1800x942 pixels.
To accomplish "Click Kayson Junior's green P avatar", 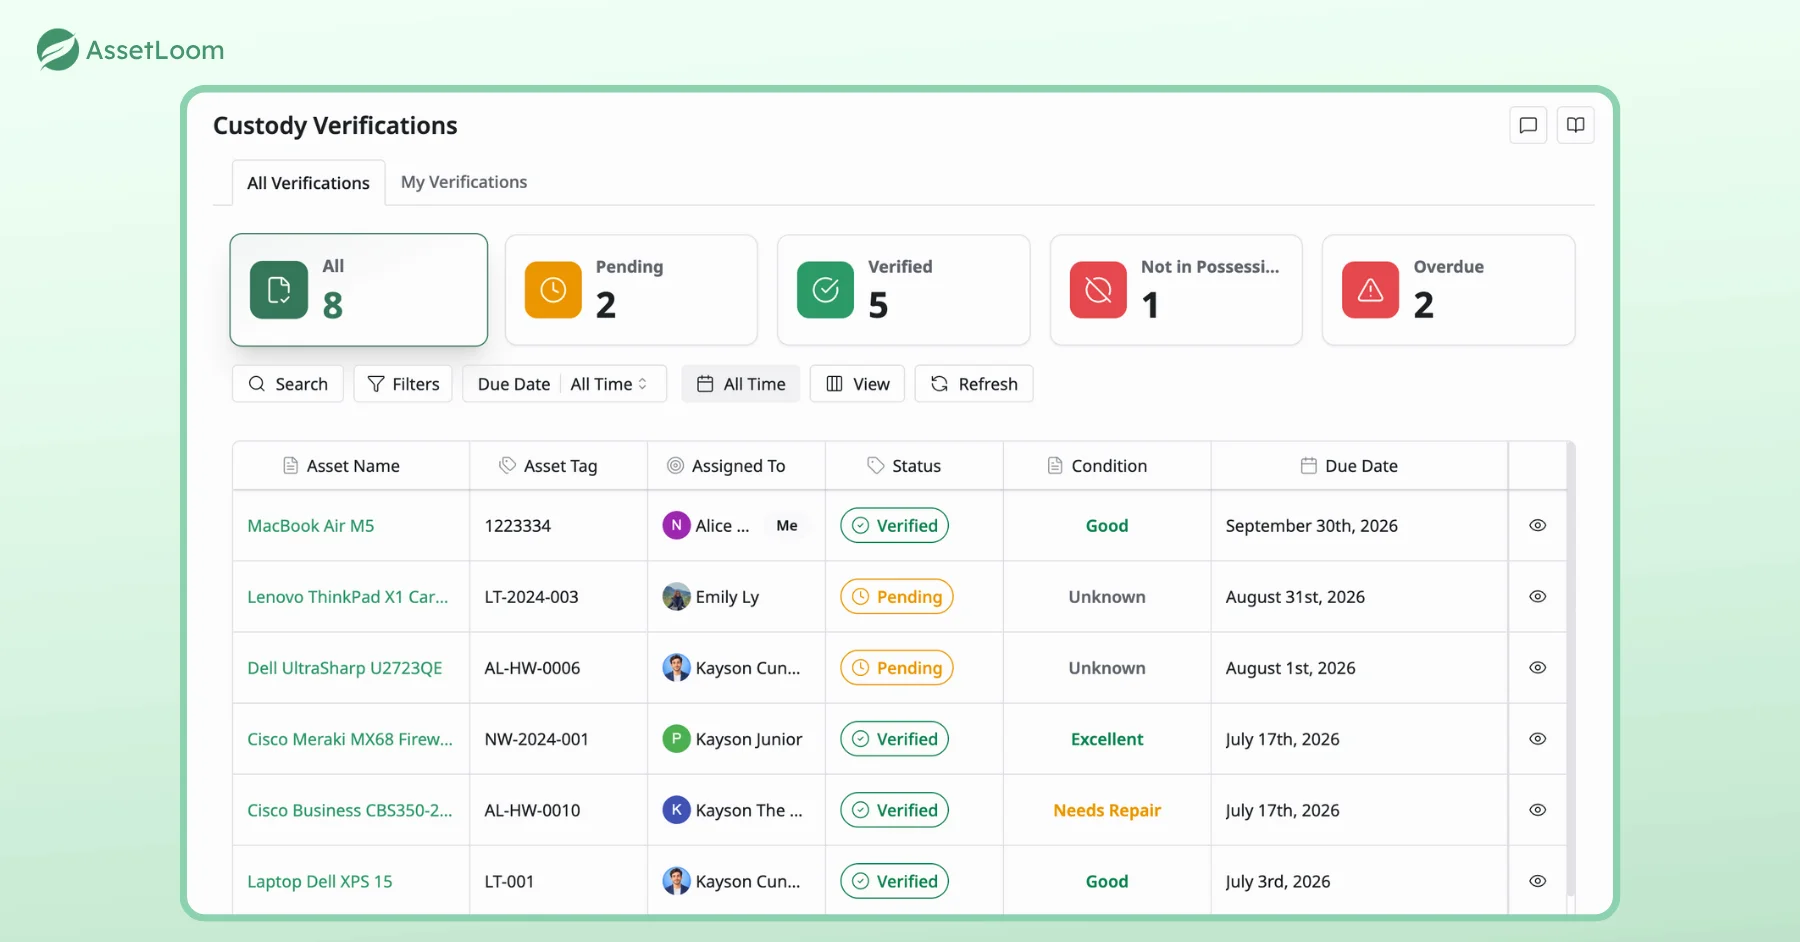I will pyautogui.click(x=676, y=739).
